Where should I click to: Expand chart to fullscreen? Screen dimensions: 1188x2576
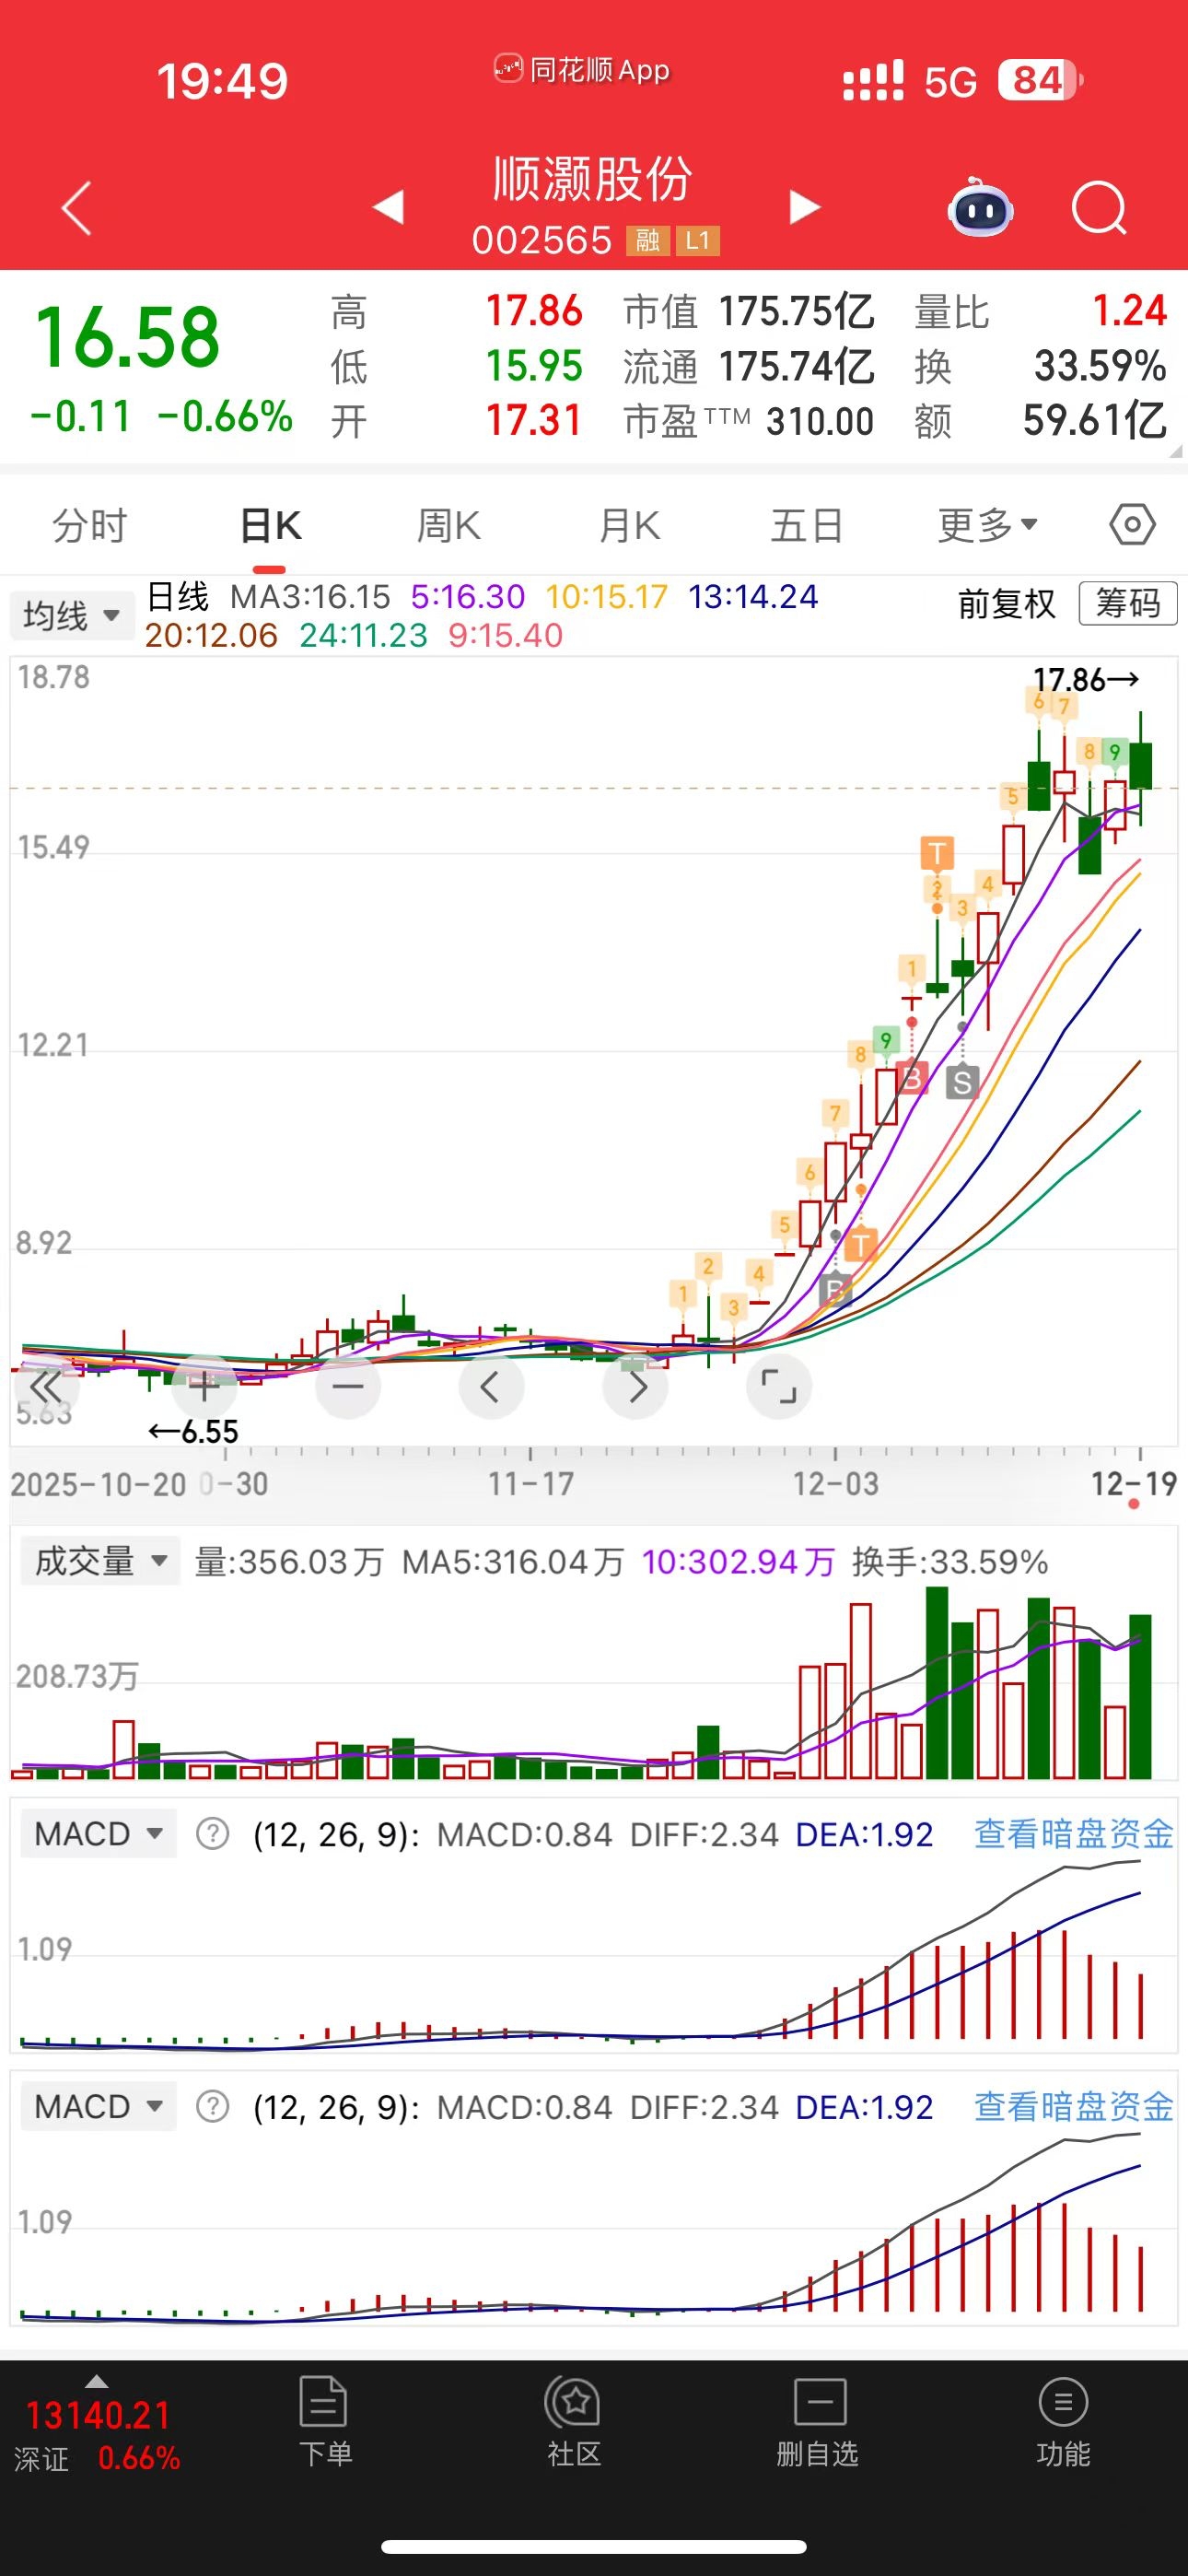coord(779,1387)
